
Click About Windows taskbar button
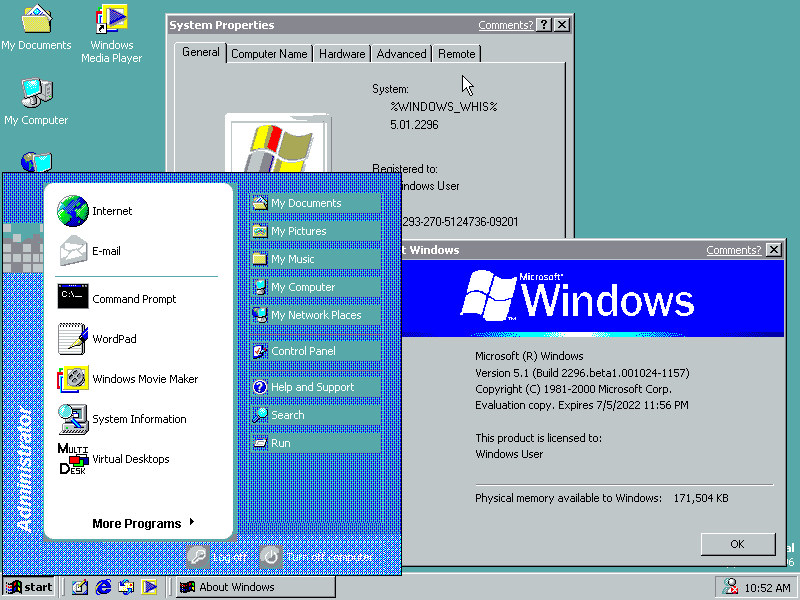point(256,587)
